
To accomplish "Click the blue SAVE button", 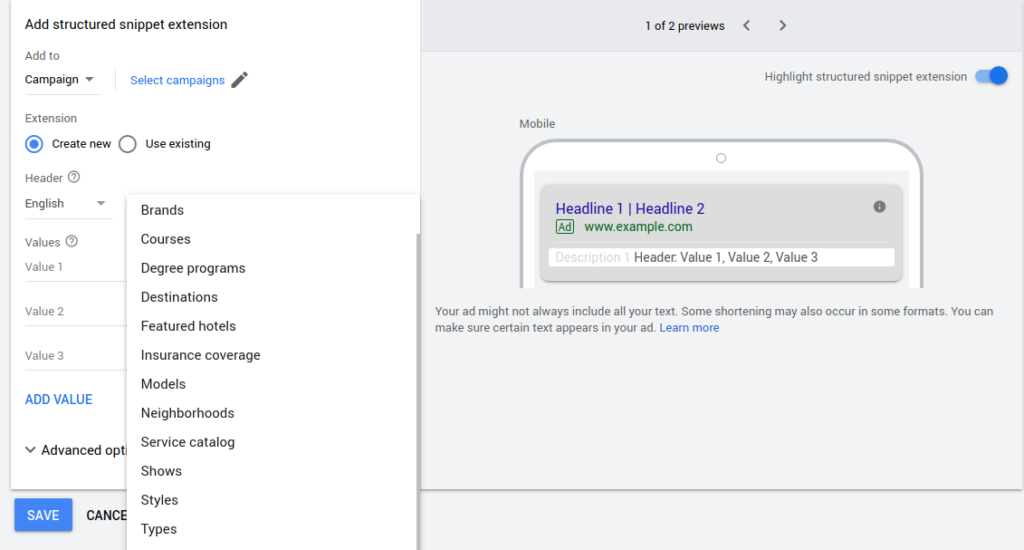I will click(43, 515).
